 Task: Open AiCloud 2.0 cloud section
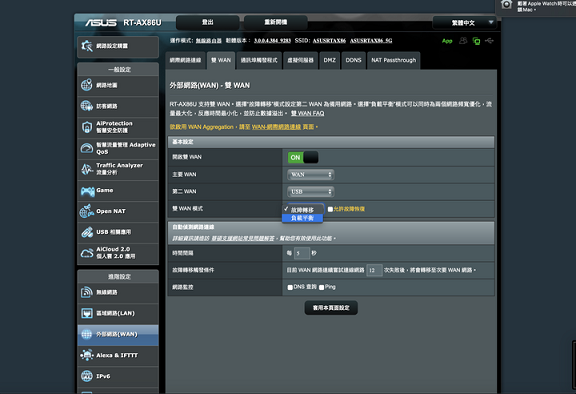pyautogui.click(x=118, y=253)
